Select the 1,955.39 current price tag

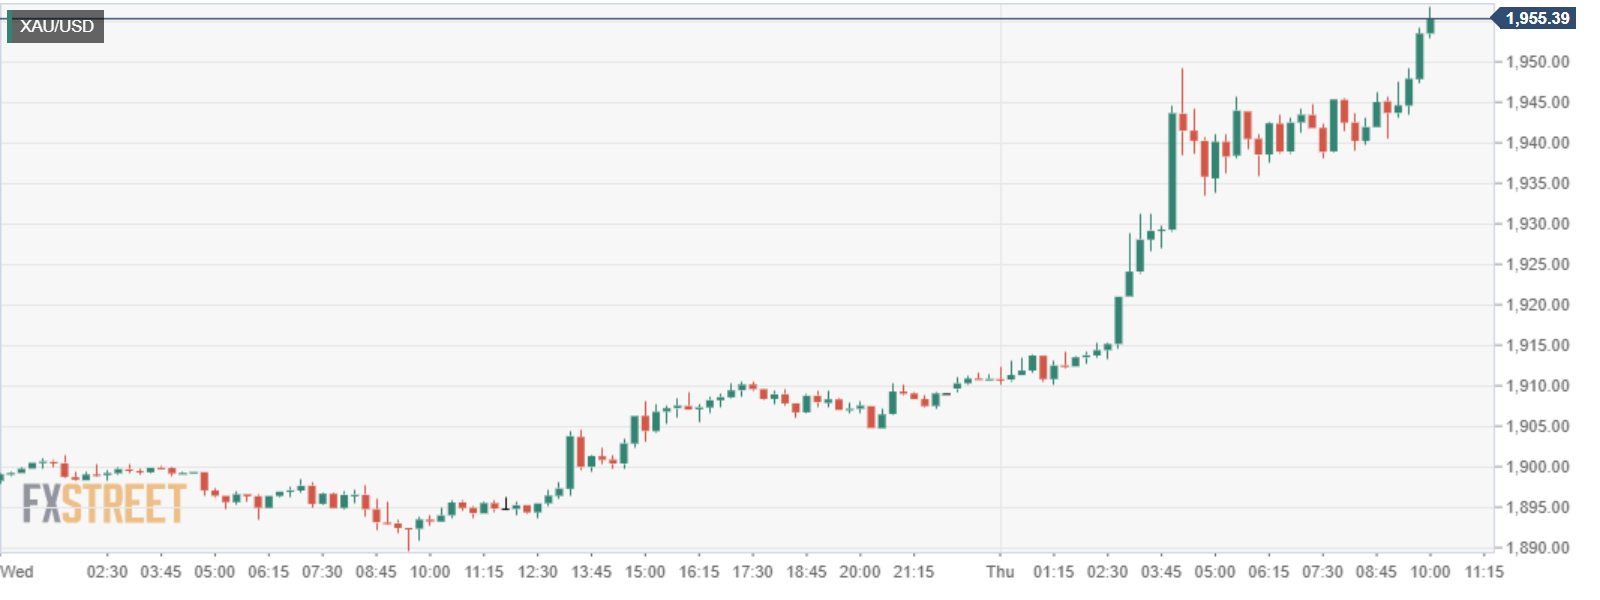(1536, 18)
